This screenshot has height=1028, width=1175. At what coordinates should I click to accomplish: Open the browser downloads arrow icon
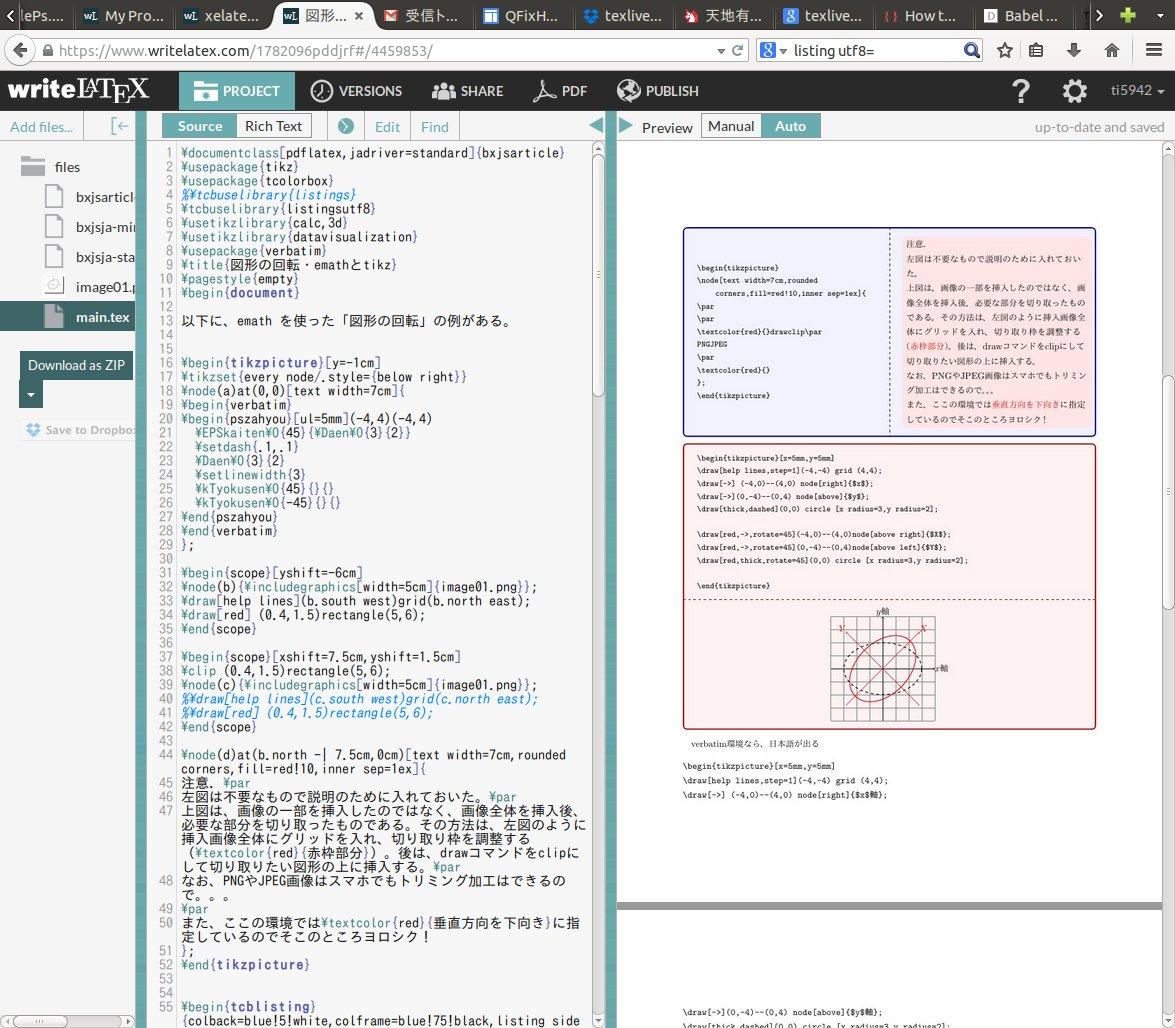click(1073, 50)
